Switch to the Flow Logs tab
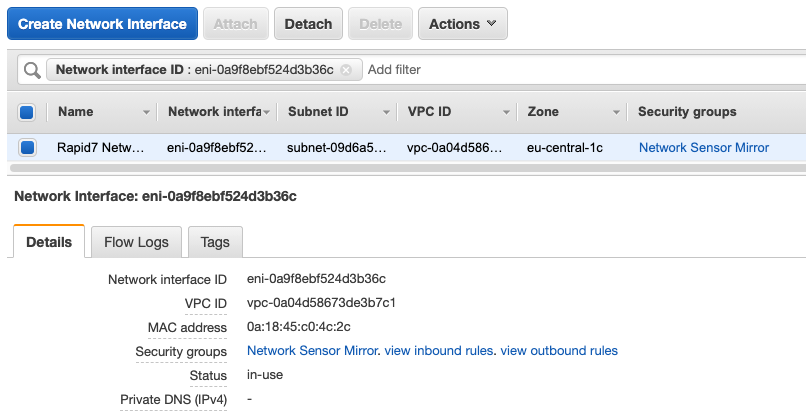Viewport: 806px width, 413px height. [136, 242]
